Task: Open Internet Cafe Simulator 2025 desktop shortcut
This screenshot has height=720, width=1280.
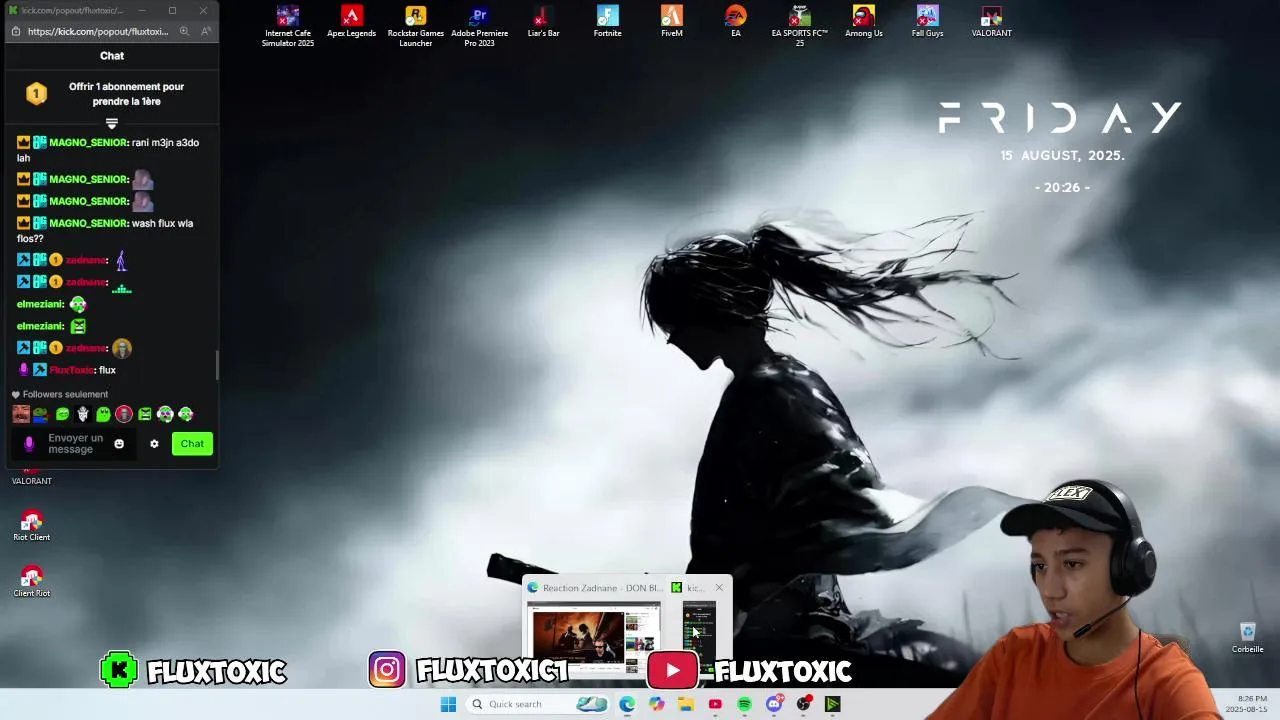Action: pyautogui.click(x=288, y=26)
